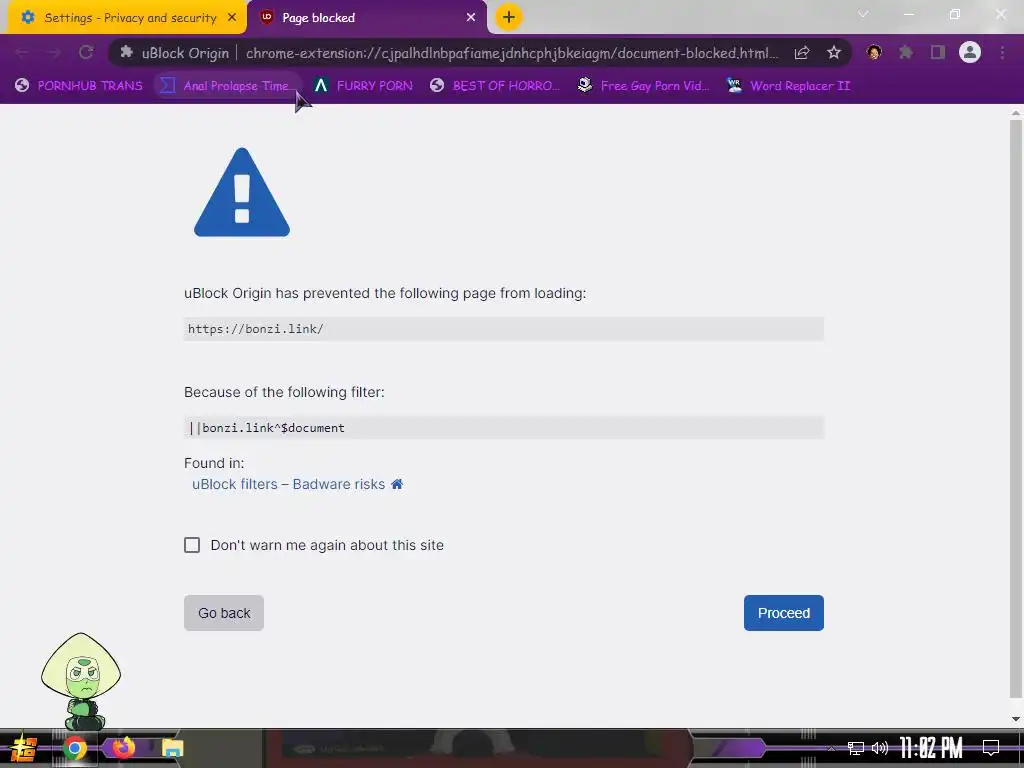The width and height of the screenshot is (1024, 768).
Task: Close the Page blocked tab
Action: (471, 18)
